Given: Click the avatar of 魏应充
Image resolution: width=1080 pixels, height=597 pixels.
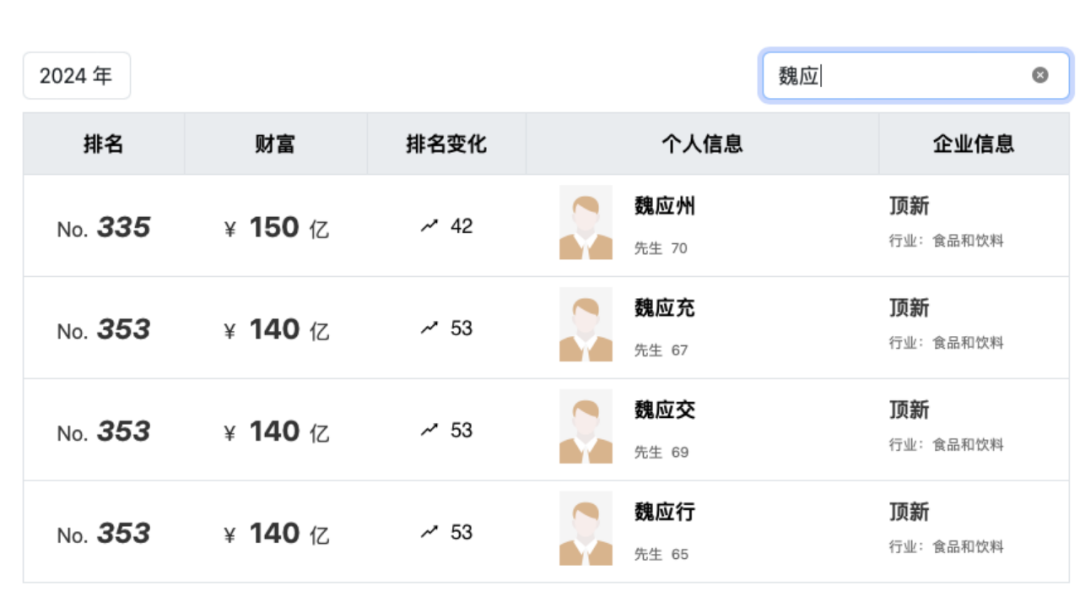Looking at the screenshot, I should pyautogui.click(x=586, y=325).
